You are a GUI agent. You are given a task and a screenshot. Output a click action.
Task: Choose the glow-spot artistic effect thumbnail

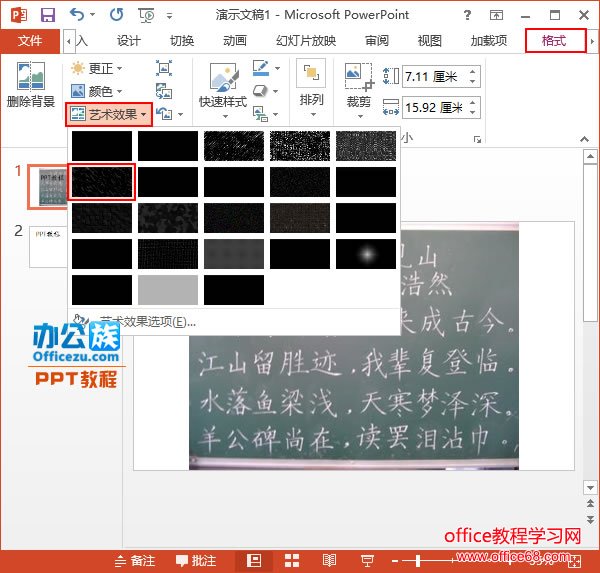click(x=366, y=254)
